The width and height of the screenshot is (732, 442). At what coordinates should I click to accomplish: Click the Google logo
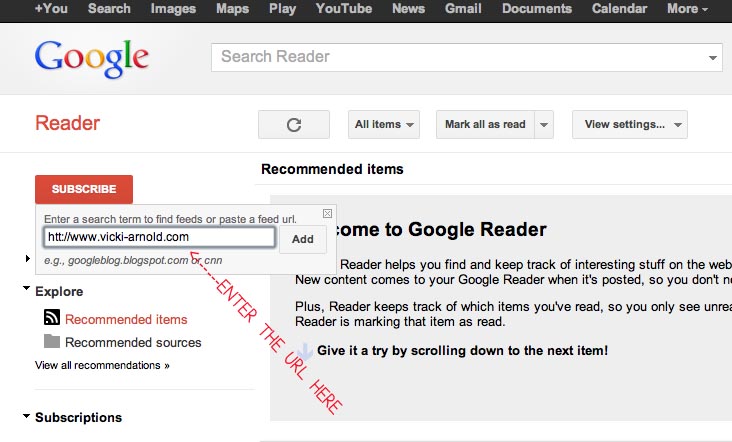tap(91, 60)
